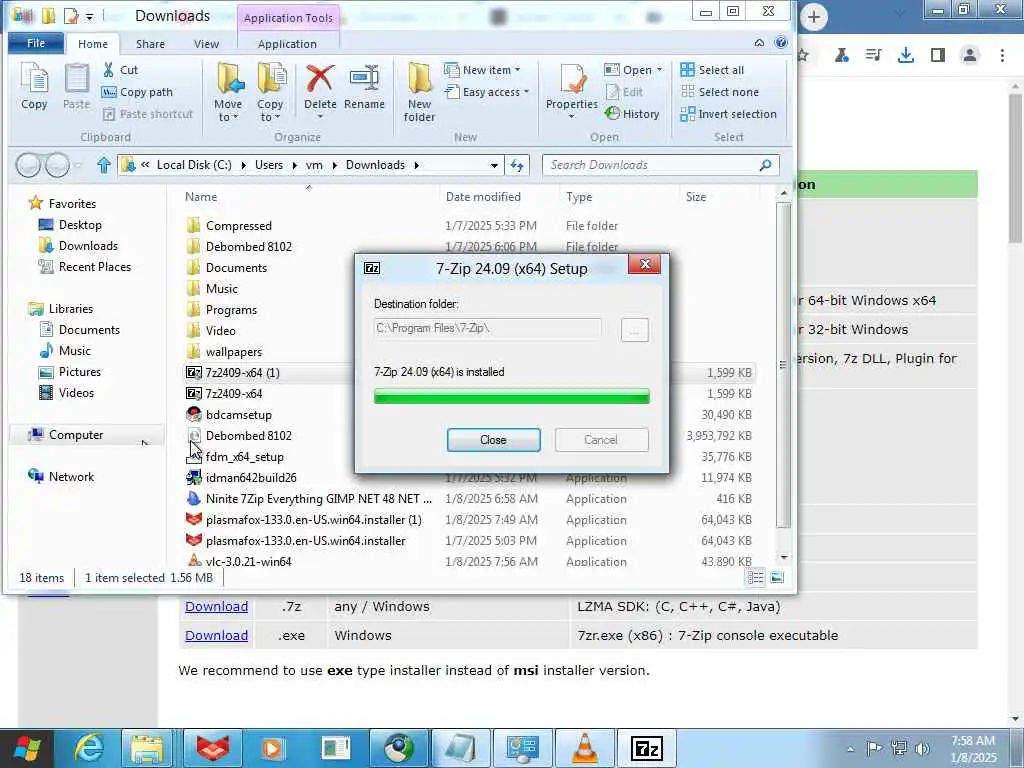Image resolution: width=1024 pixels, height=768 pixels.
Task: Create a New folder from the ribbon
Action: (x=419, y=92)
